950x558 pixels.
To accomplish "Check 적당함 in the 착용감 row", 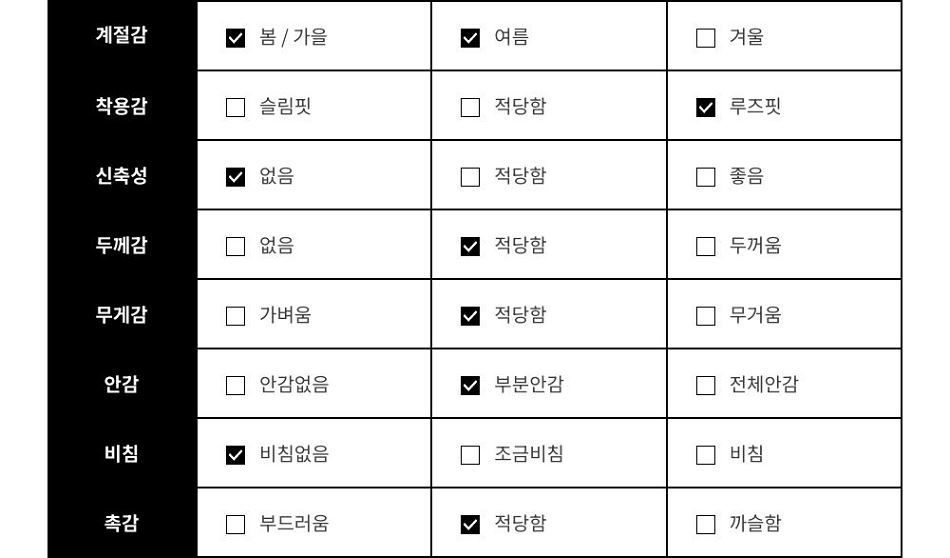I will point(470,108).
